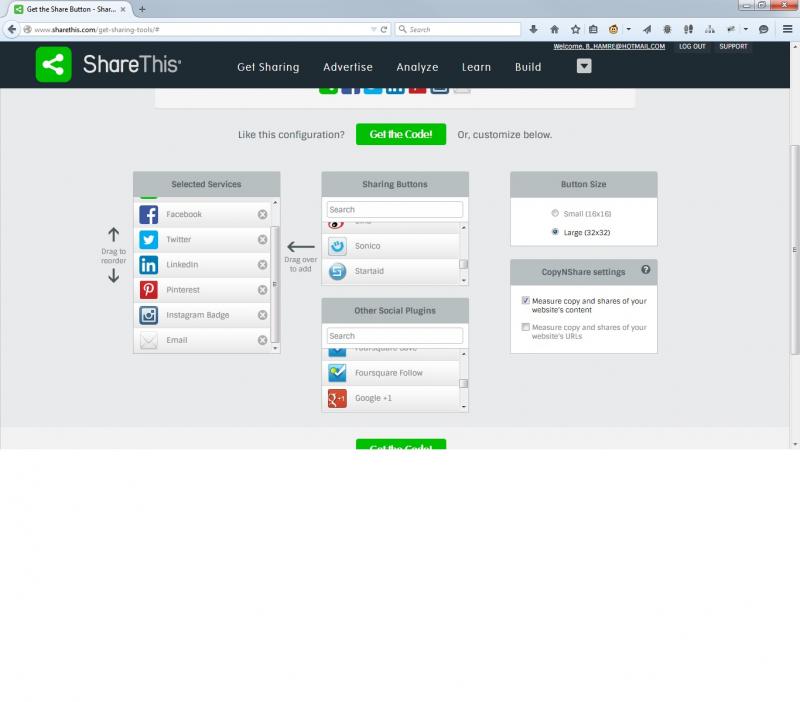Screen dimensions: 800x702
Task: Click the ShareThis green logo icon
Action: [54, 64]
